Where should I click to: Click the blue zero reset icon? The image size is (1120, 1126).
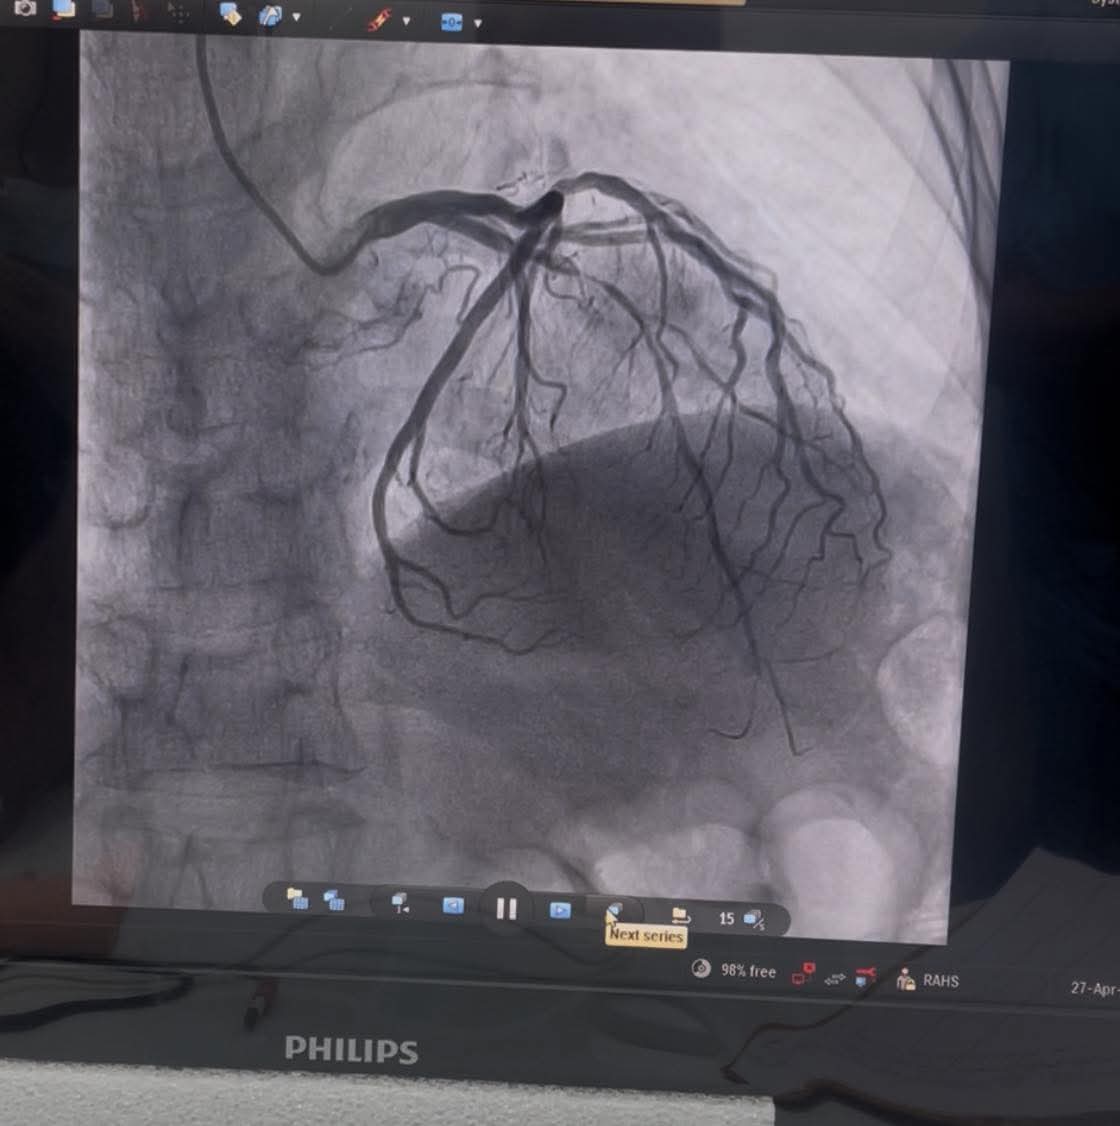pos(452,22)
